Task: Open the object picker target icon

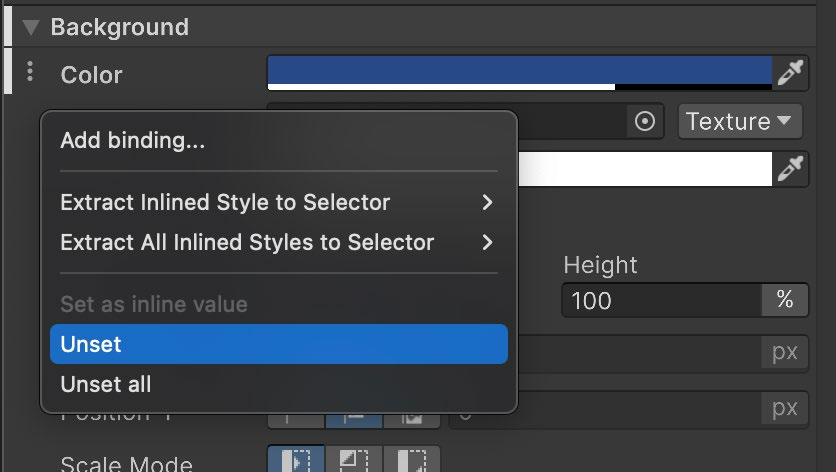Action: 645,122
